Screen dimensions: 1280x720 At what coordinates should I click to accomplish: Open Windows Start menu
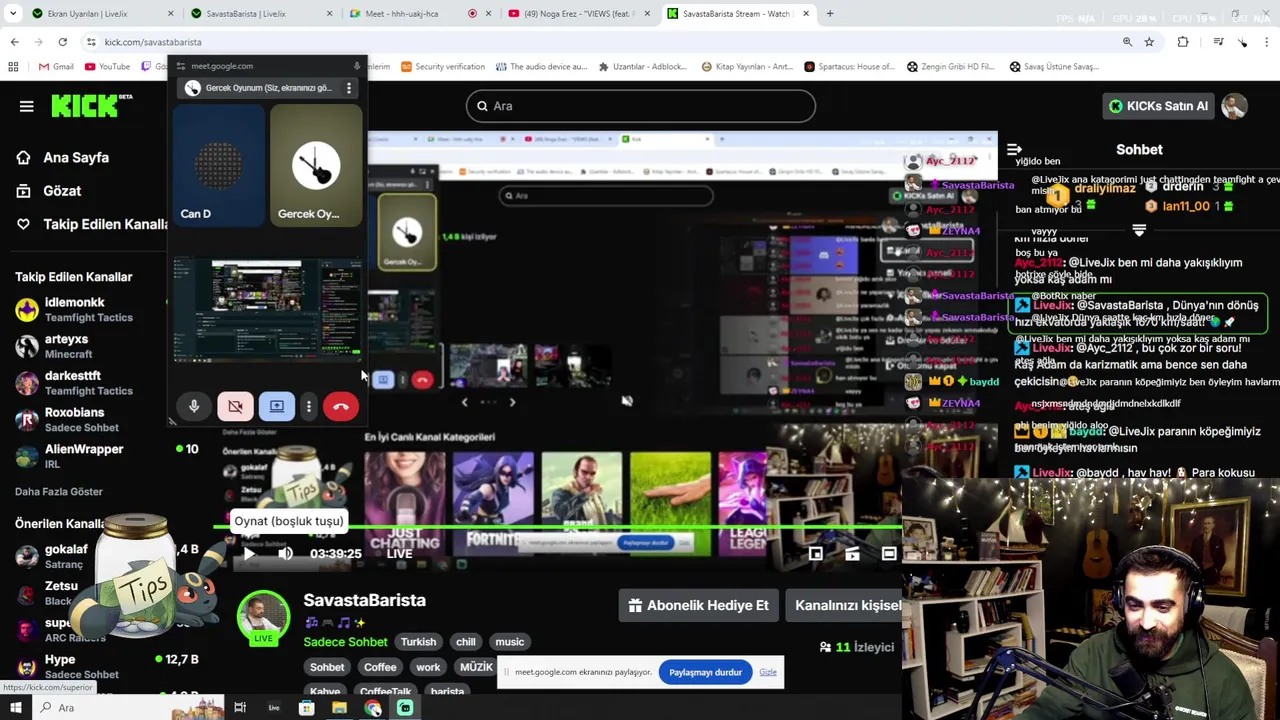pyautogui.click(x=15, y=708)
